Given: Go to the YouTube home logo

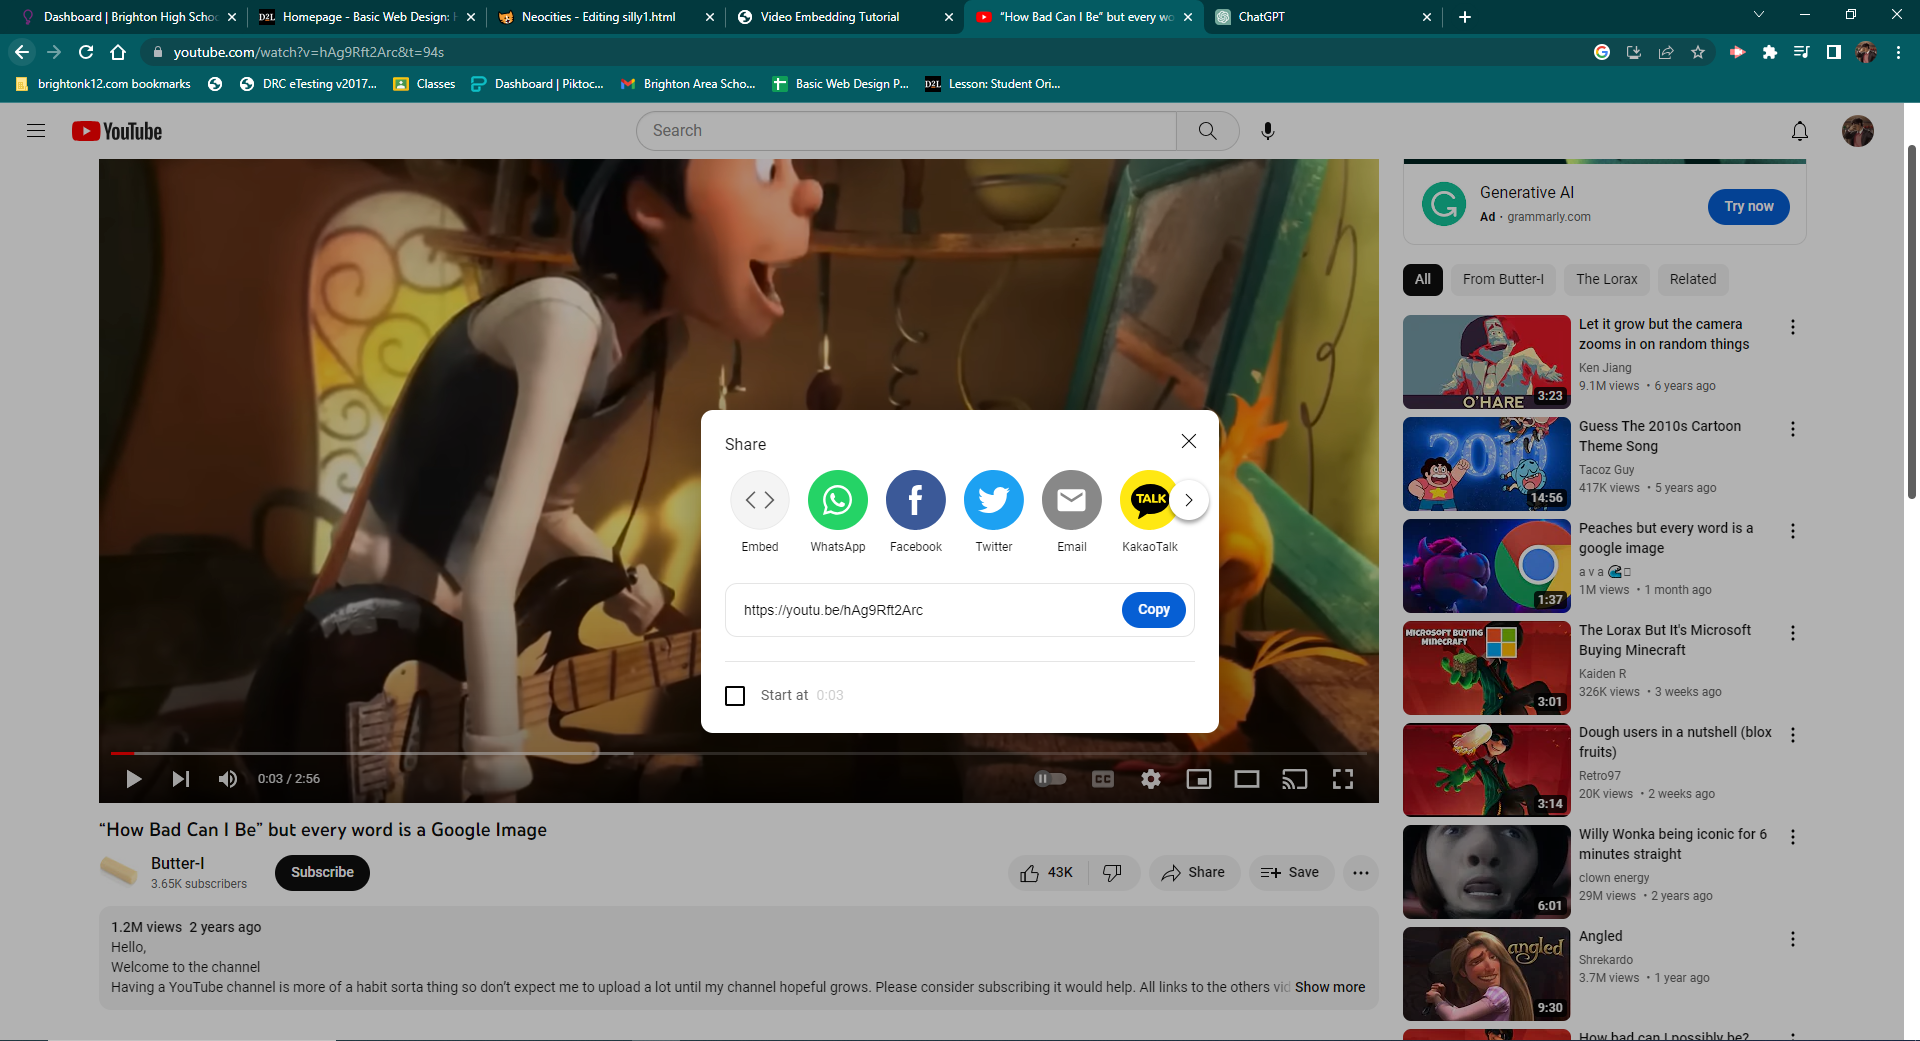Looking at the screenshot, I should pos(117,131).
